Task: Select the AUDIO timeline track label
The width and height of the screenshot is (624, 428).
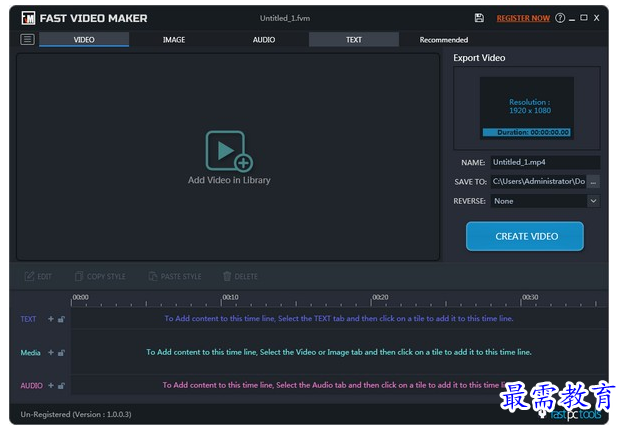Action: [31, 385]
